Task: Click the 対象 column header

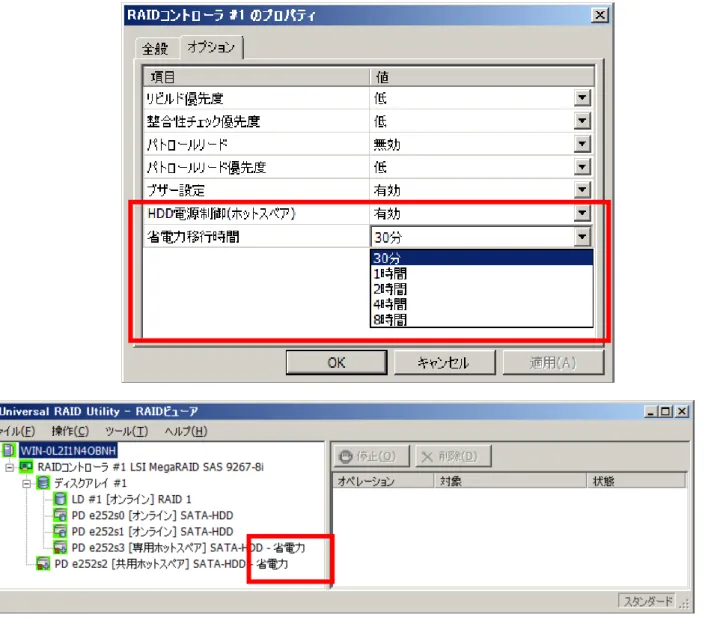Action: click(x=511, y=481)
